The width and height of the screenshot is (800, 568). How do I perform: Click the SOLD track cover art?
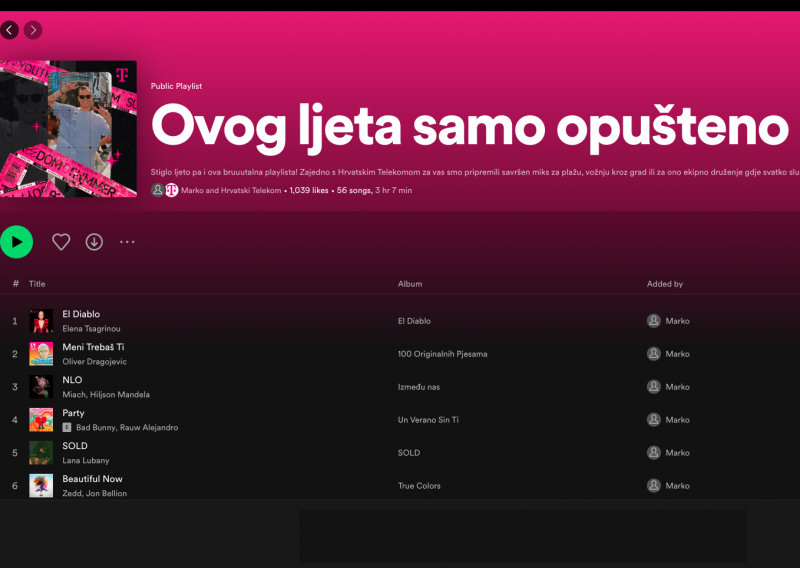tap(41, 453)
